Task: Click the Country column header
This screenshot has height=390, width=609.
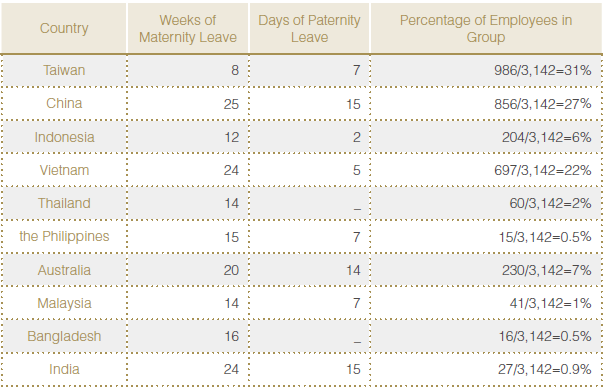Action: (64, 28)
